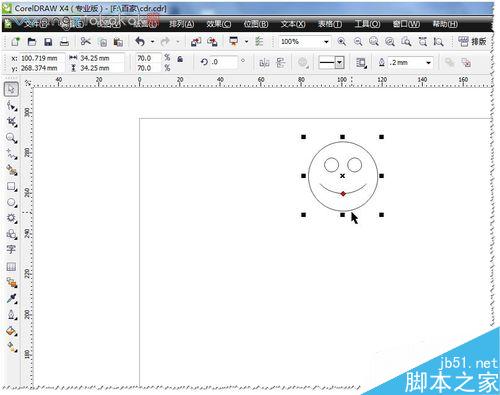This screenshot has width=500, height=395.
Task: Select the Table tool
Action: [11, 266]
